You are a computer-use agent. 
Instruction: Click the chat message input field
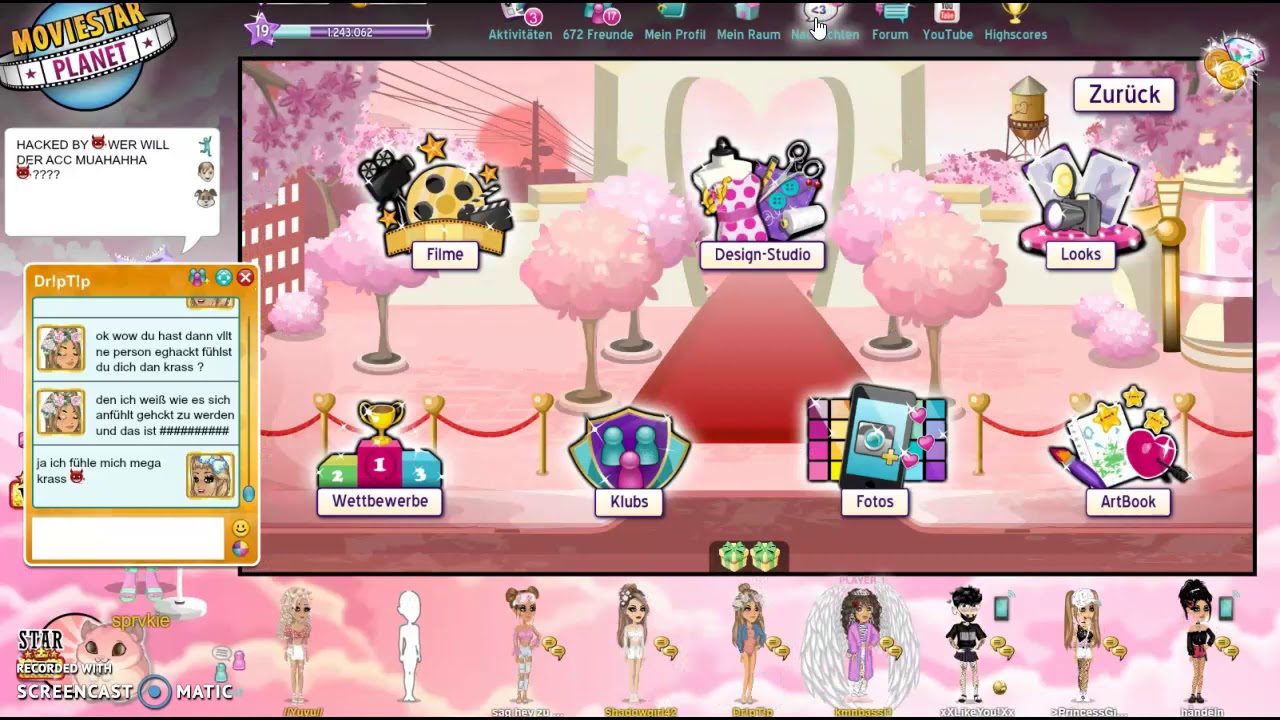tap(128, 538)
